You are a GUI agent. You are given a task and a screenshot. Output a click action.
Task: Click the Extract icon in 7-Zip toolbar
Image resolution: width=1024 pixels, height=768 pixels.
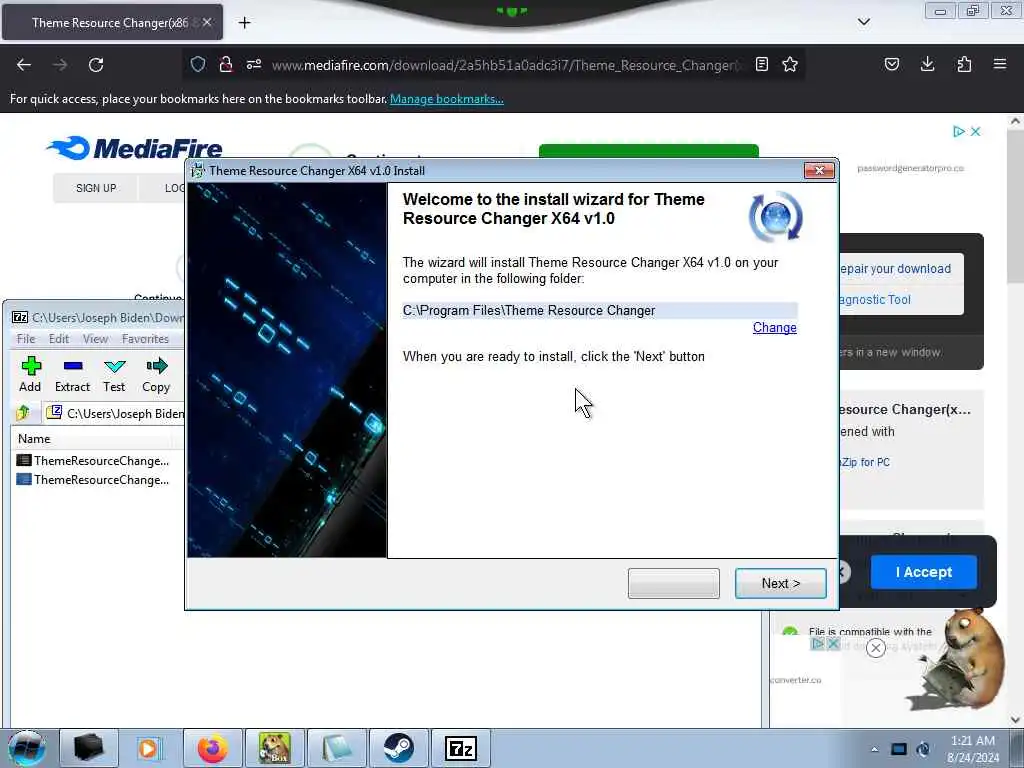click(72, 375)
